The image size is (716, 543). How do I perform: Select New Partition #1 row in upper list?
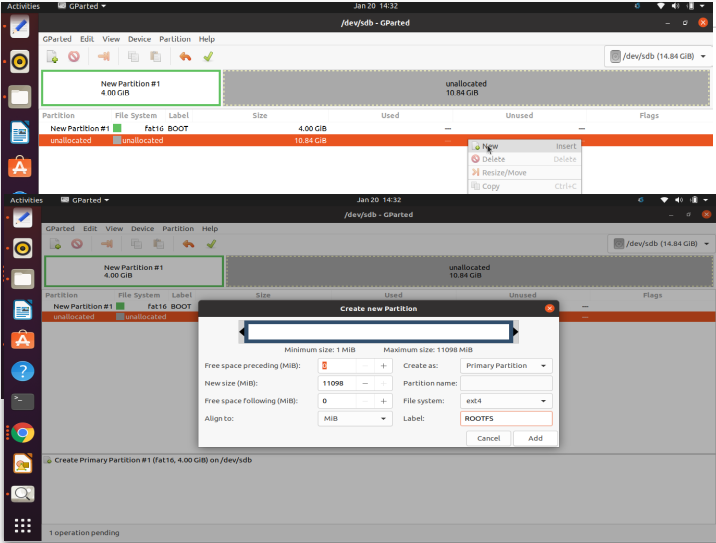[375, 128]
